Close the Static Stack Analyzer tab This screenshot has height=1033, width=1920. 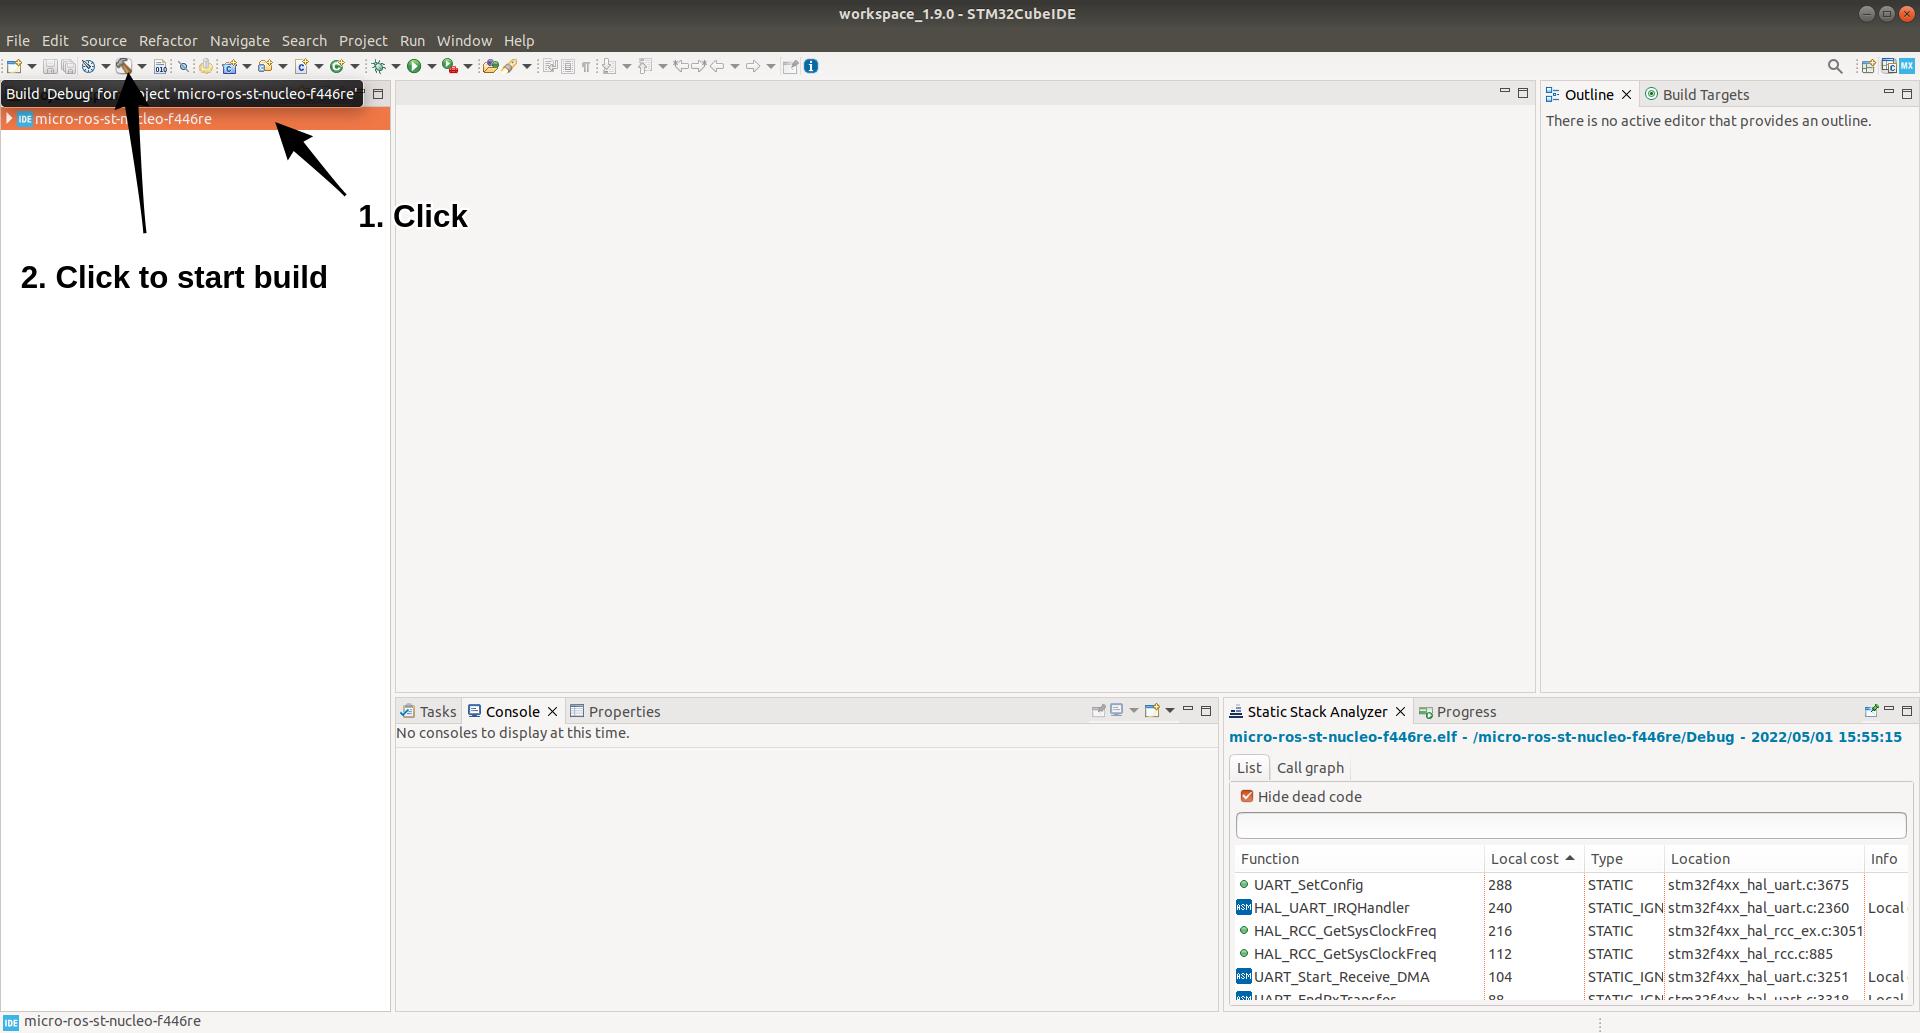(x=1400, y=711)
